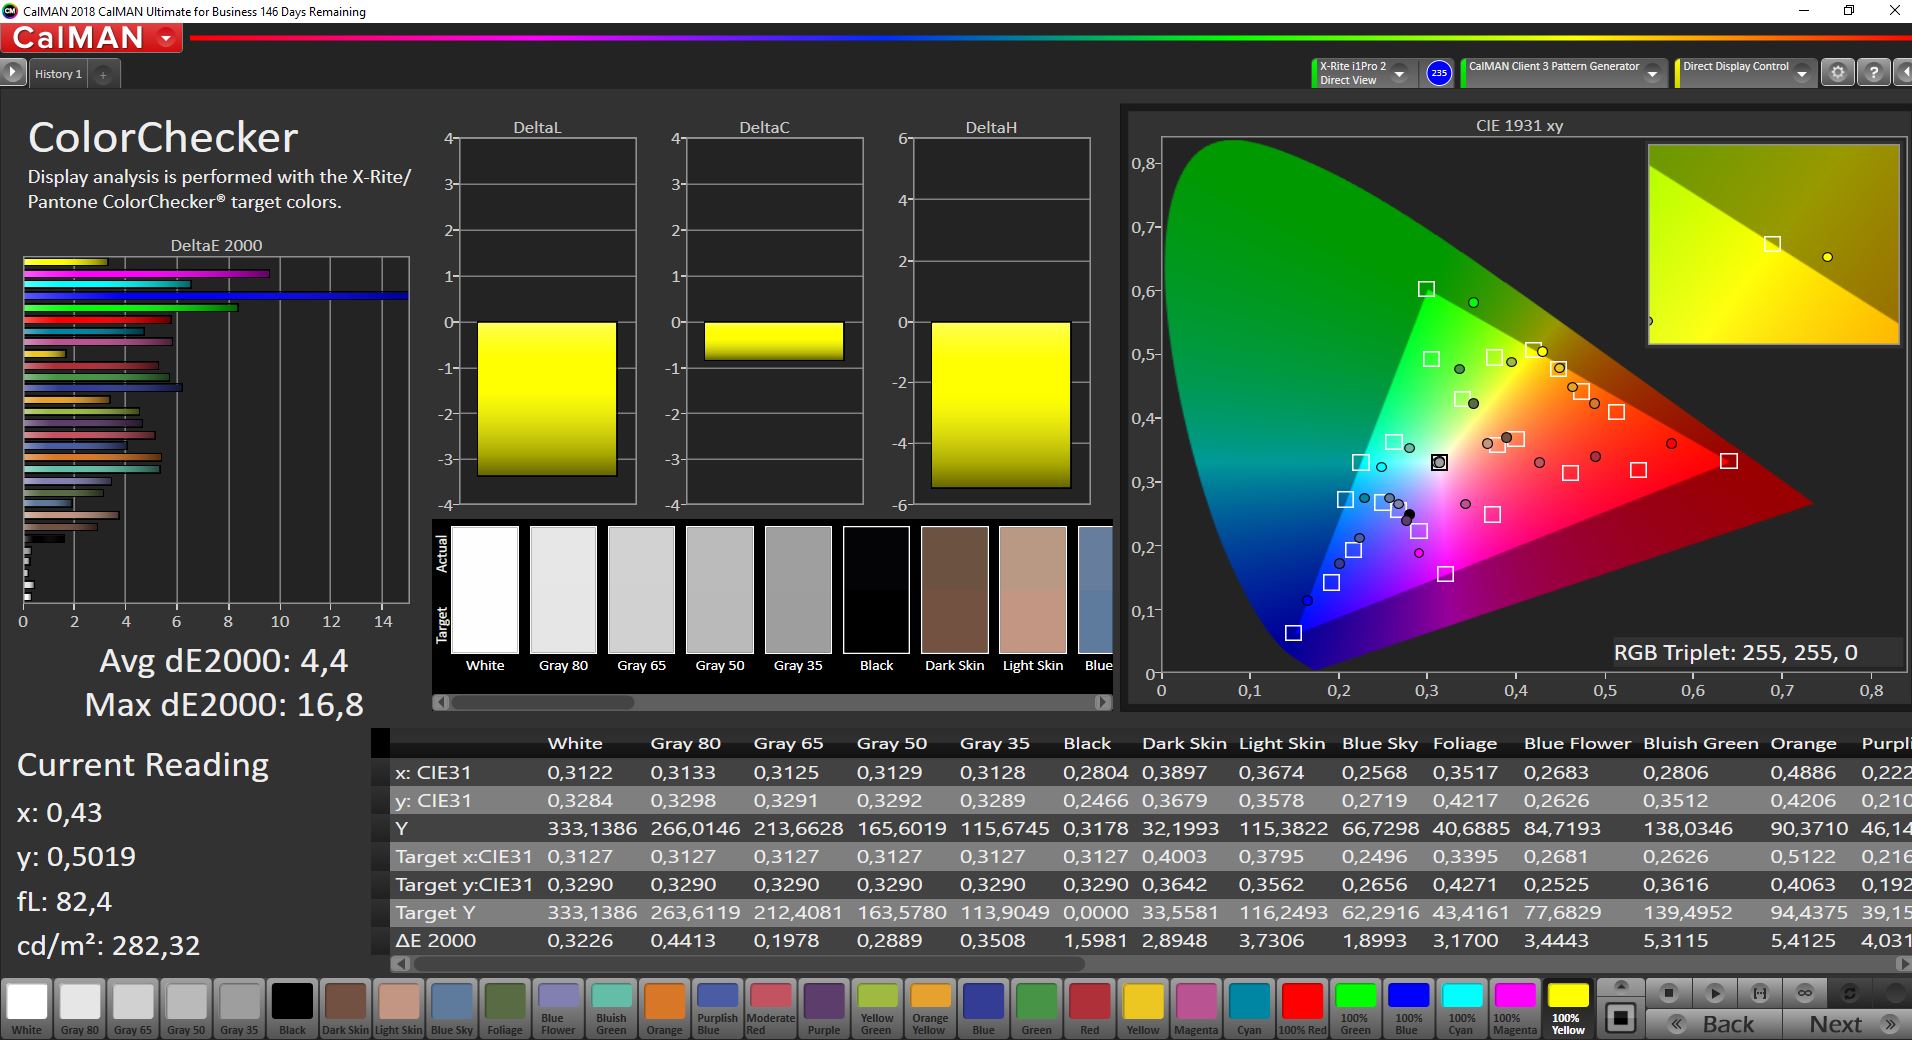This screenshot has width=1912, height=1040.
Task: Open Direct Display Control dropdown
Action: 1801,74
